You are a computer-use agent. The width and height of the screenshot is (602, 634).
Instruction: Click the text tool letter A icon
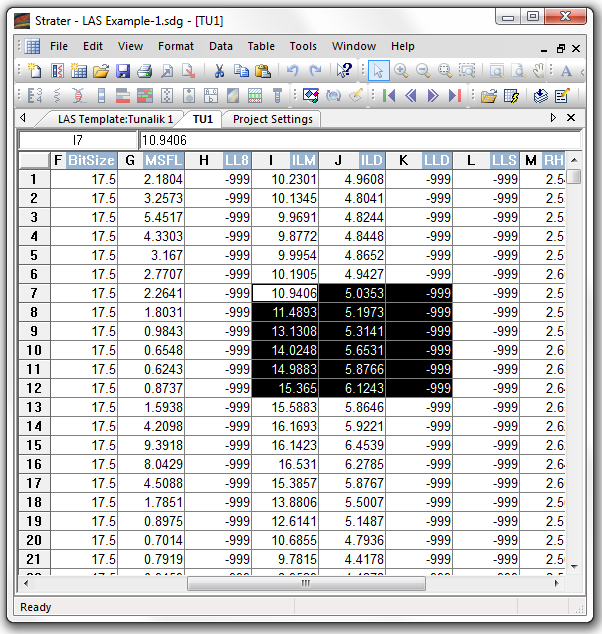click(x=566, y=71)
